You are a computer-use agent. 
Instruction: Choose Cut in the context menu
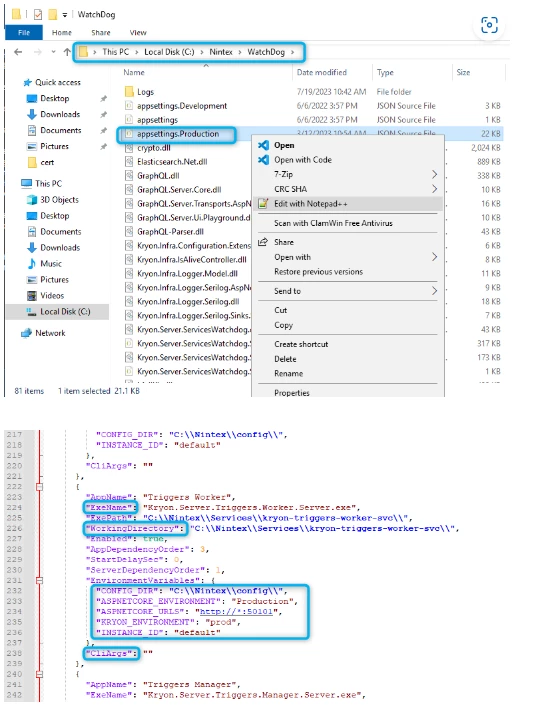coord(280,310)
